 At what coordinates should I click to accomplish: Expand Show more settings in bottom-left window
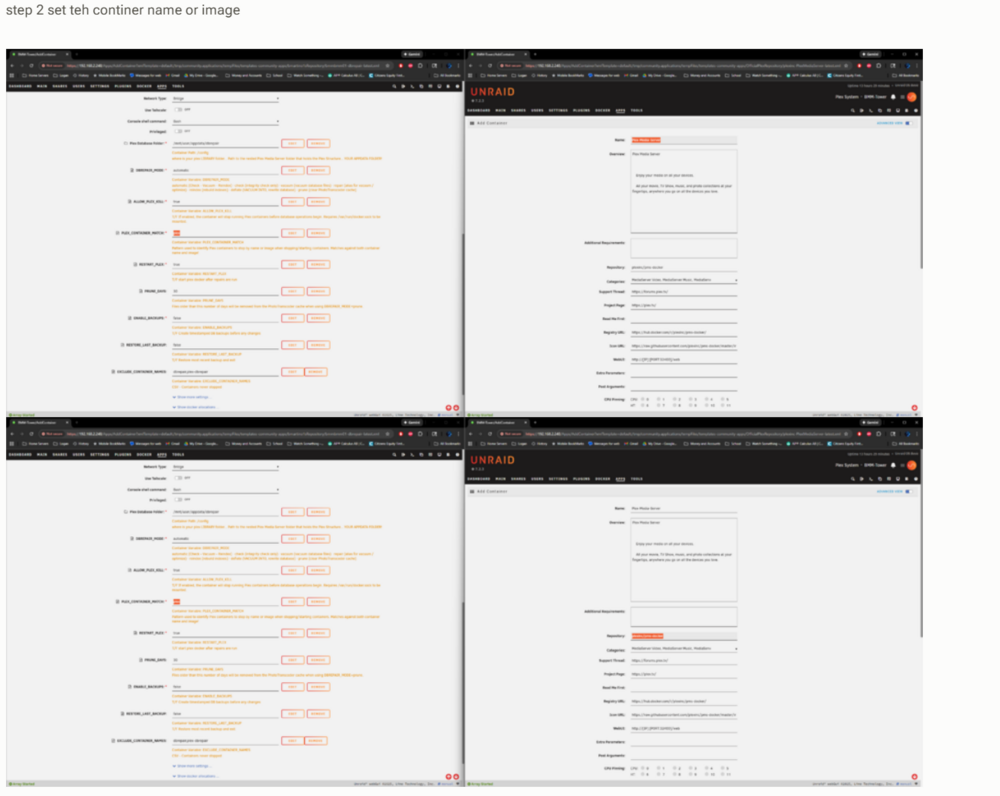click(191, 766)
